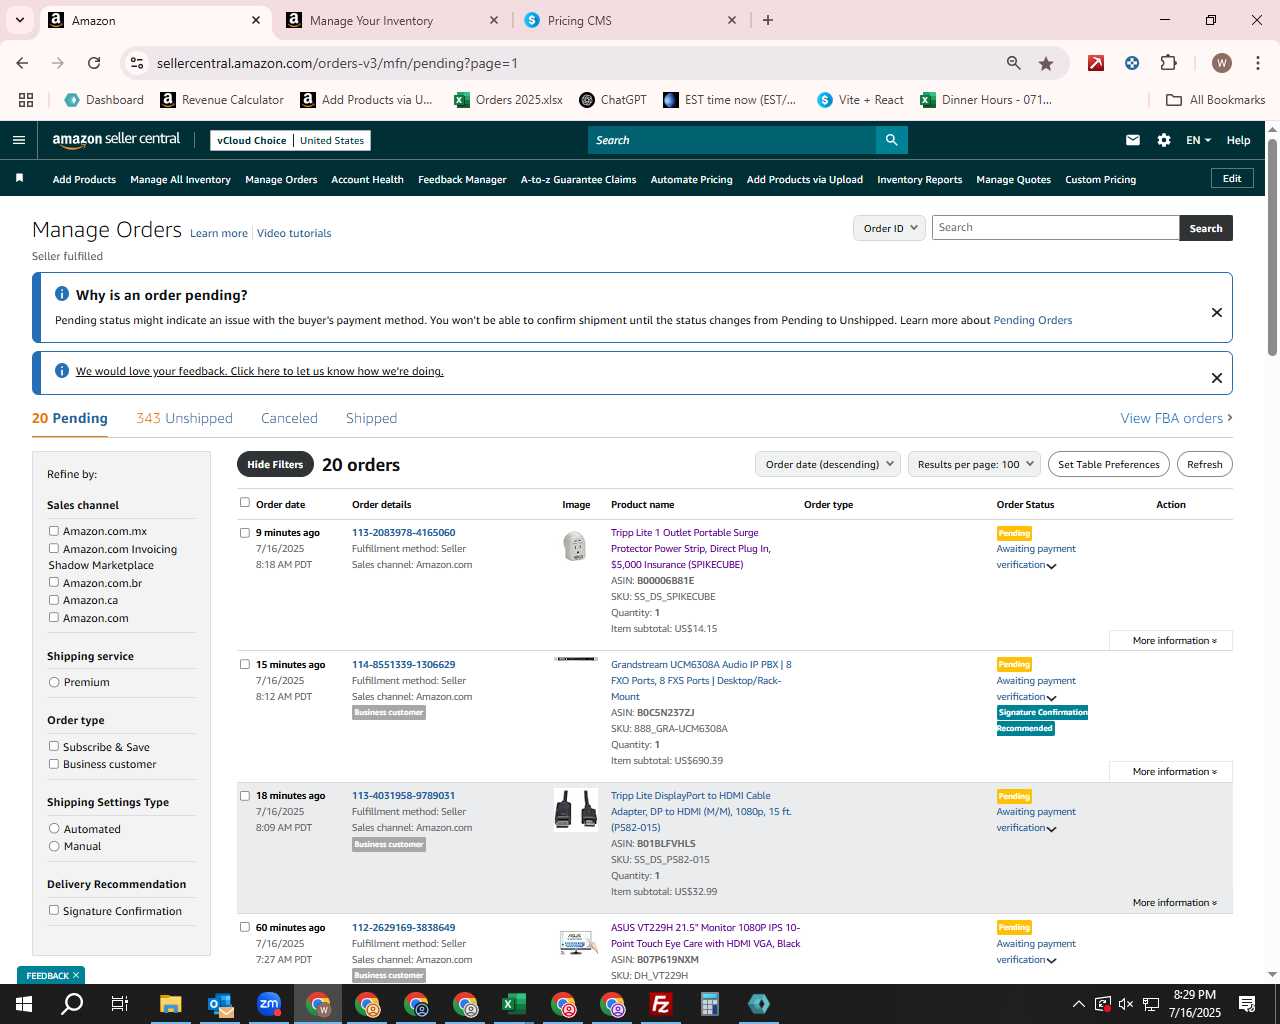Open Manage All Inventory menu item

(180, 180)
